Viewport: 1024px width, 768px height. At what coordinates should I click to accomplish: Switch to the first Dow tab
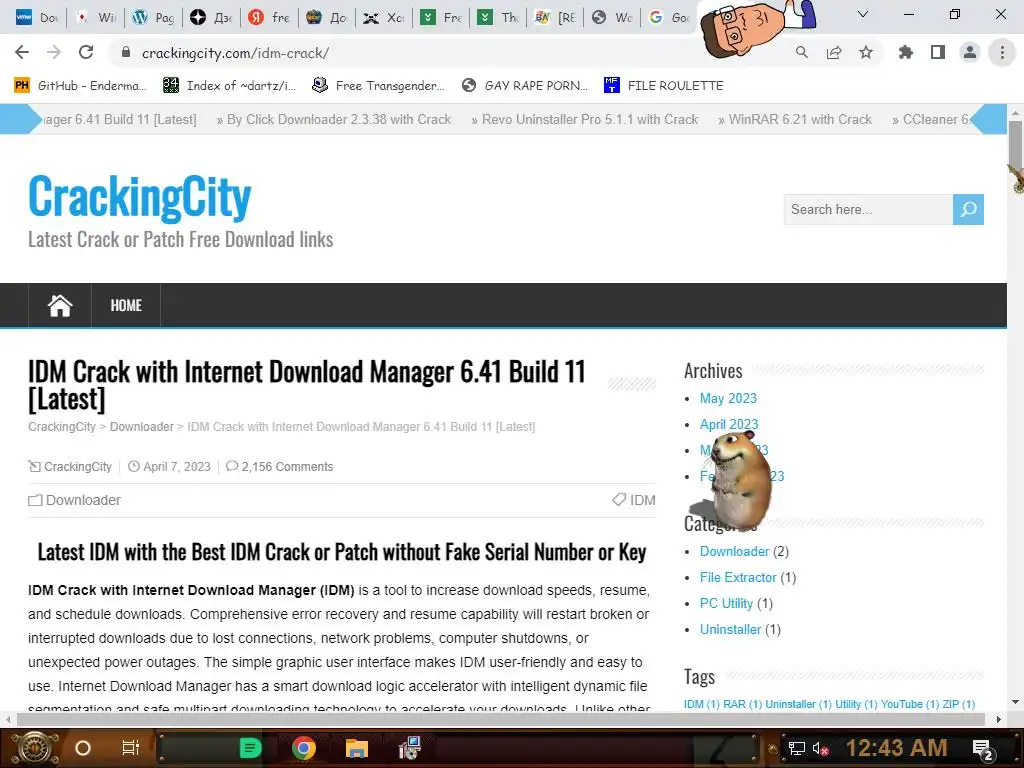(37, 18)
